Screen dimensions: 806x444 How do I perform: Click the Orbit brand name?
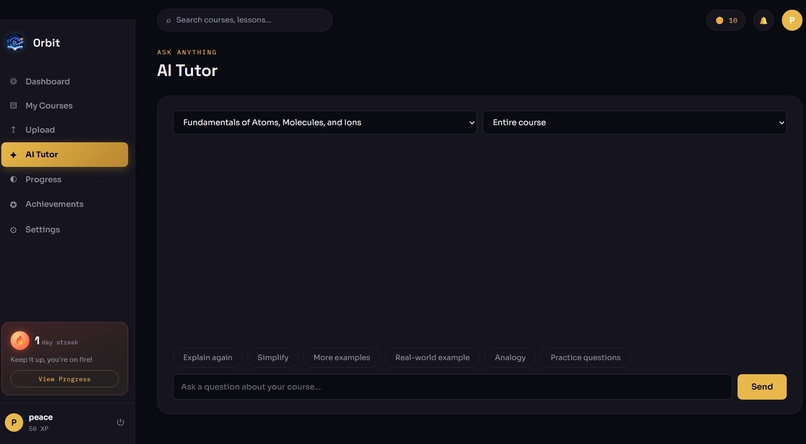pyautogui.click(x=46, y=43)
